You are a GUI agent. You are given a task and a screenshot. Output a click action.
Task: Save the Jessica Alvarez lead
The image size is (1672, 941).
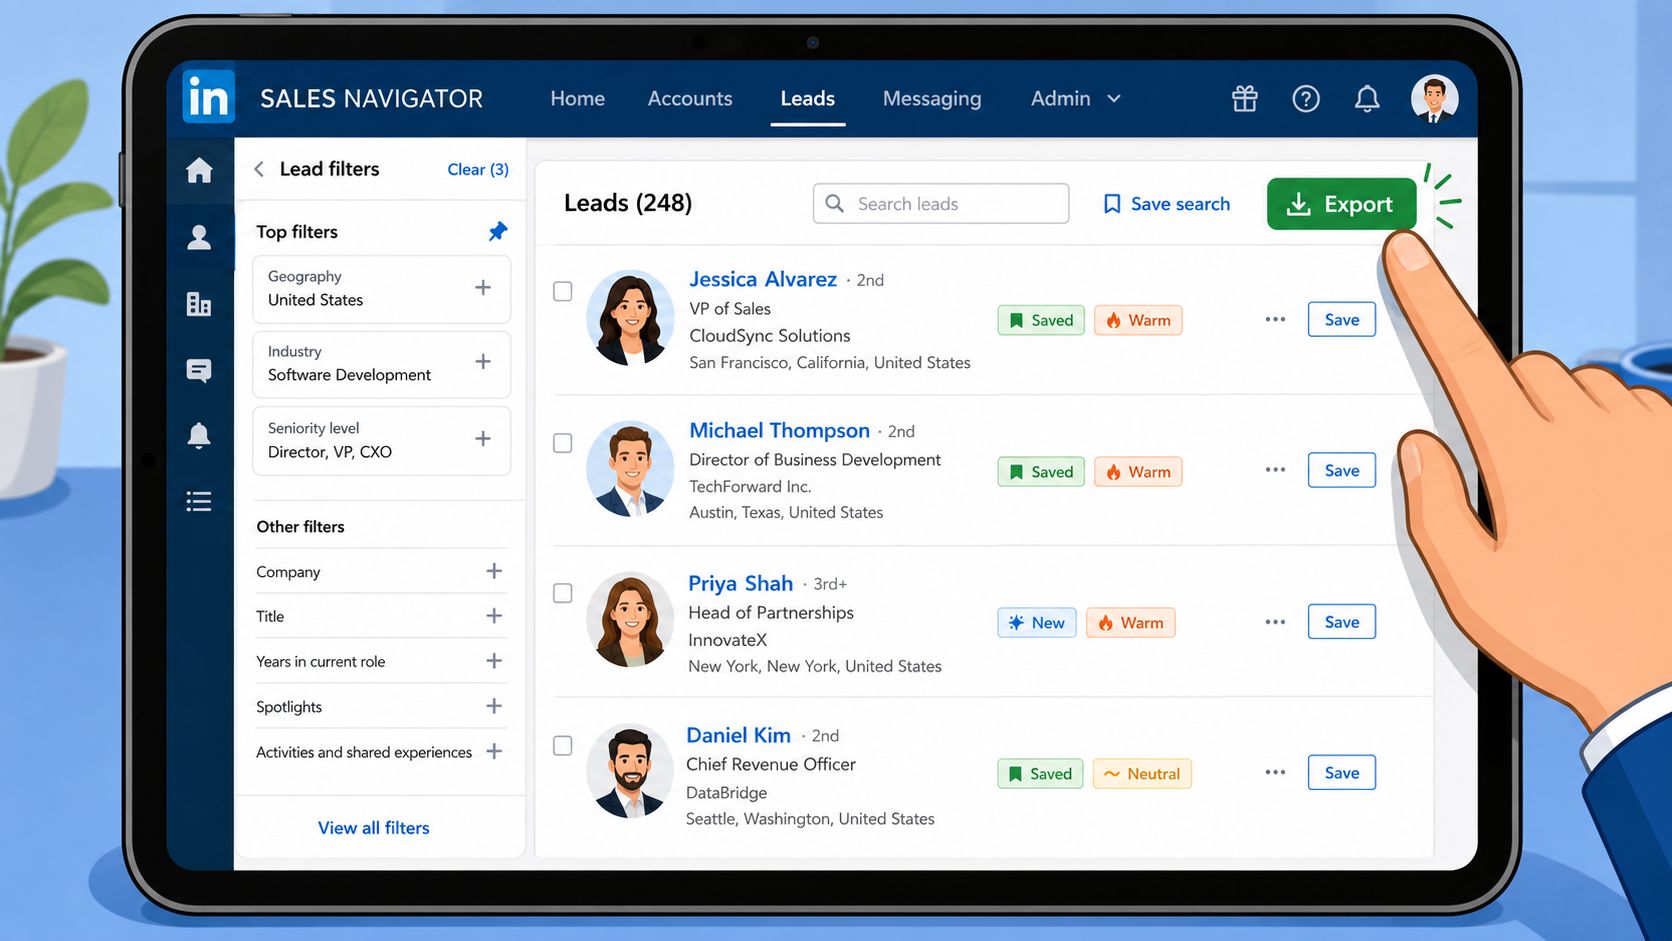point(1341,319)
